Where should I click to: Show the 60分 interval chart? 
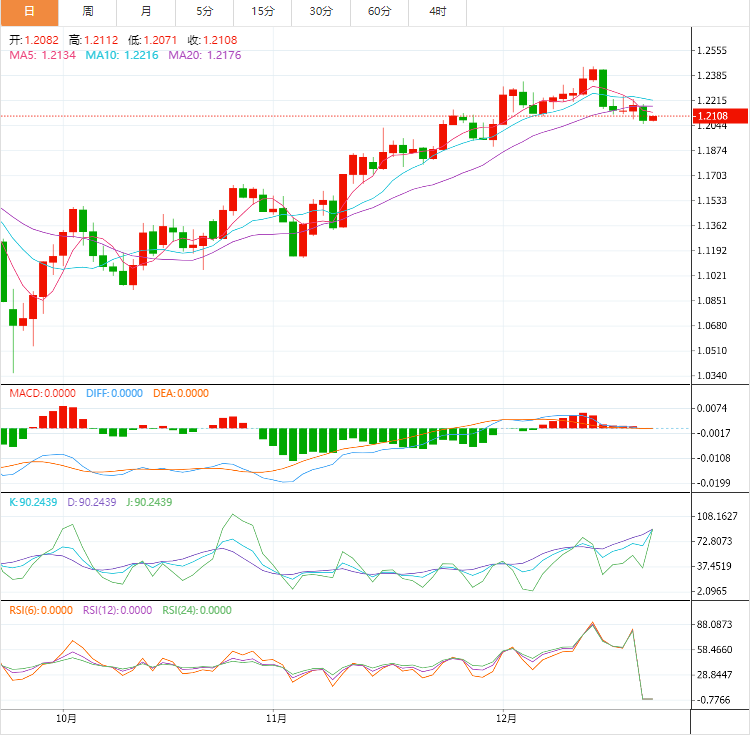point(379,12)
